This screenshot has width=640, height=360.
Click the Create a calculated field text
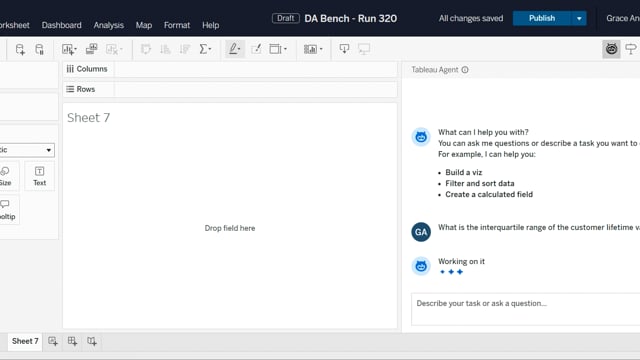tap(489, 194)
